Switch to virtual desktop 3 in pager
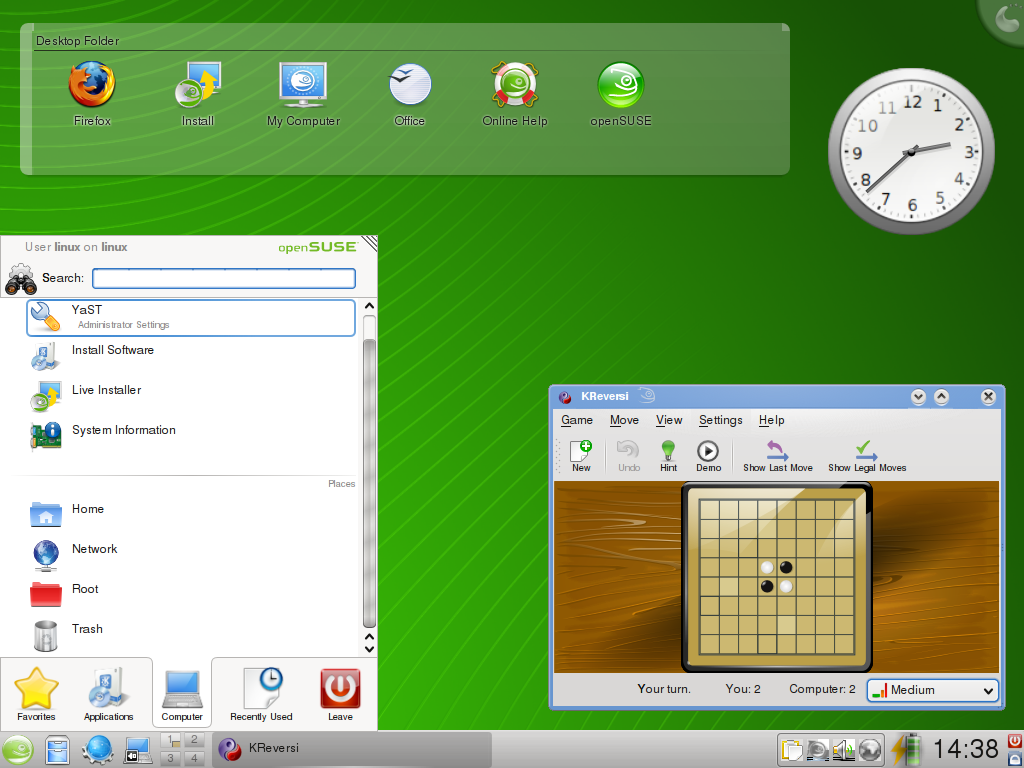Screen dimensions: 1024x768 click(x=170, y=758)
